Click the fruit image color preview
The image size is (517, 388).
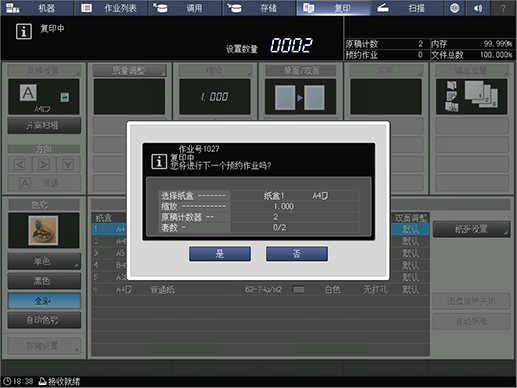pyautogui.click(x=43, y=230)
